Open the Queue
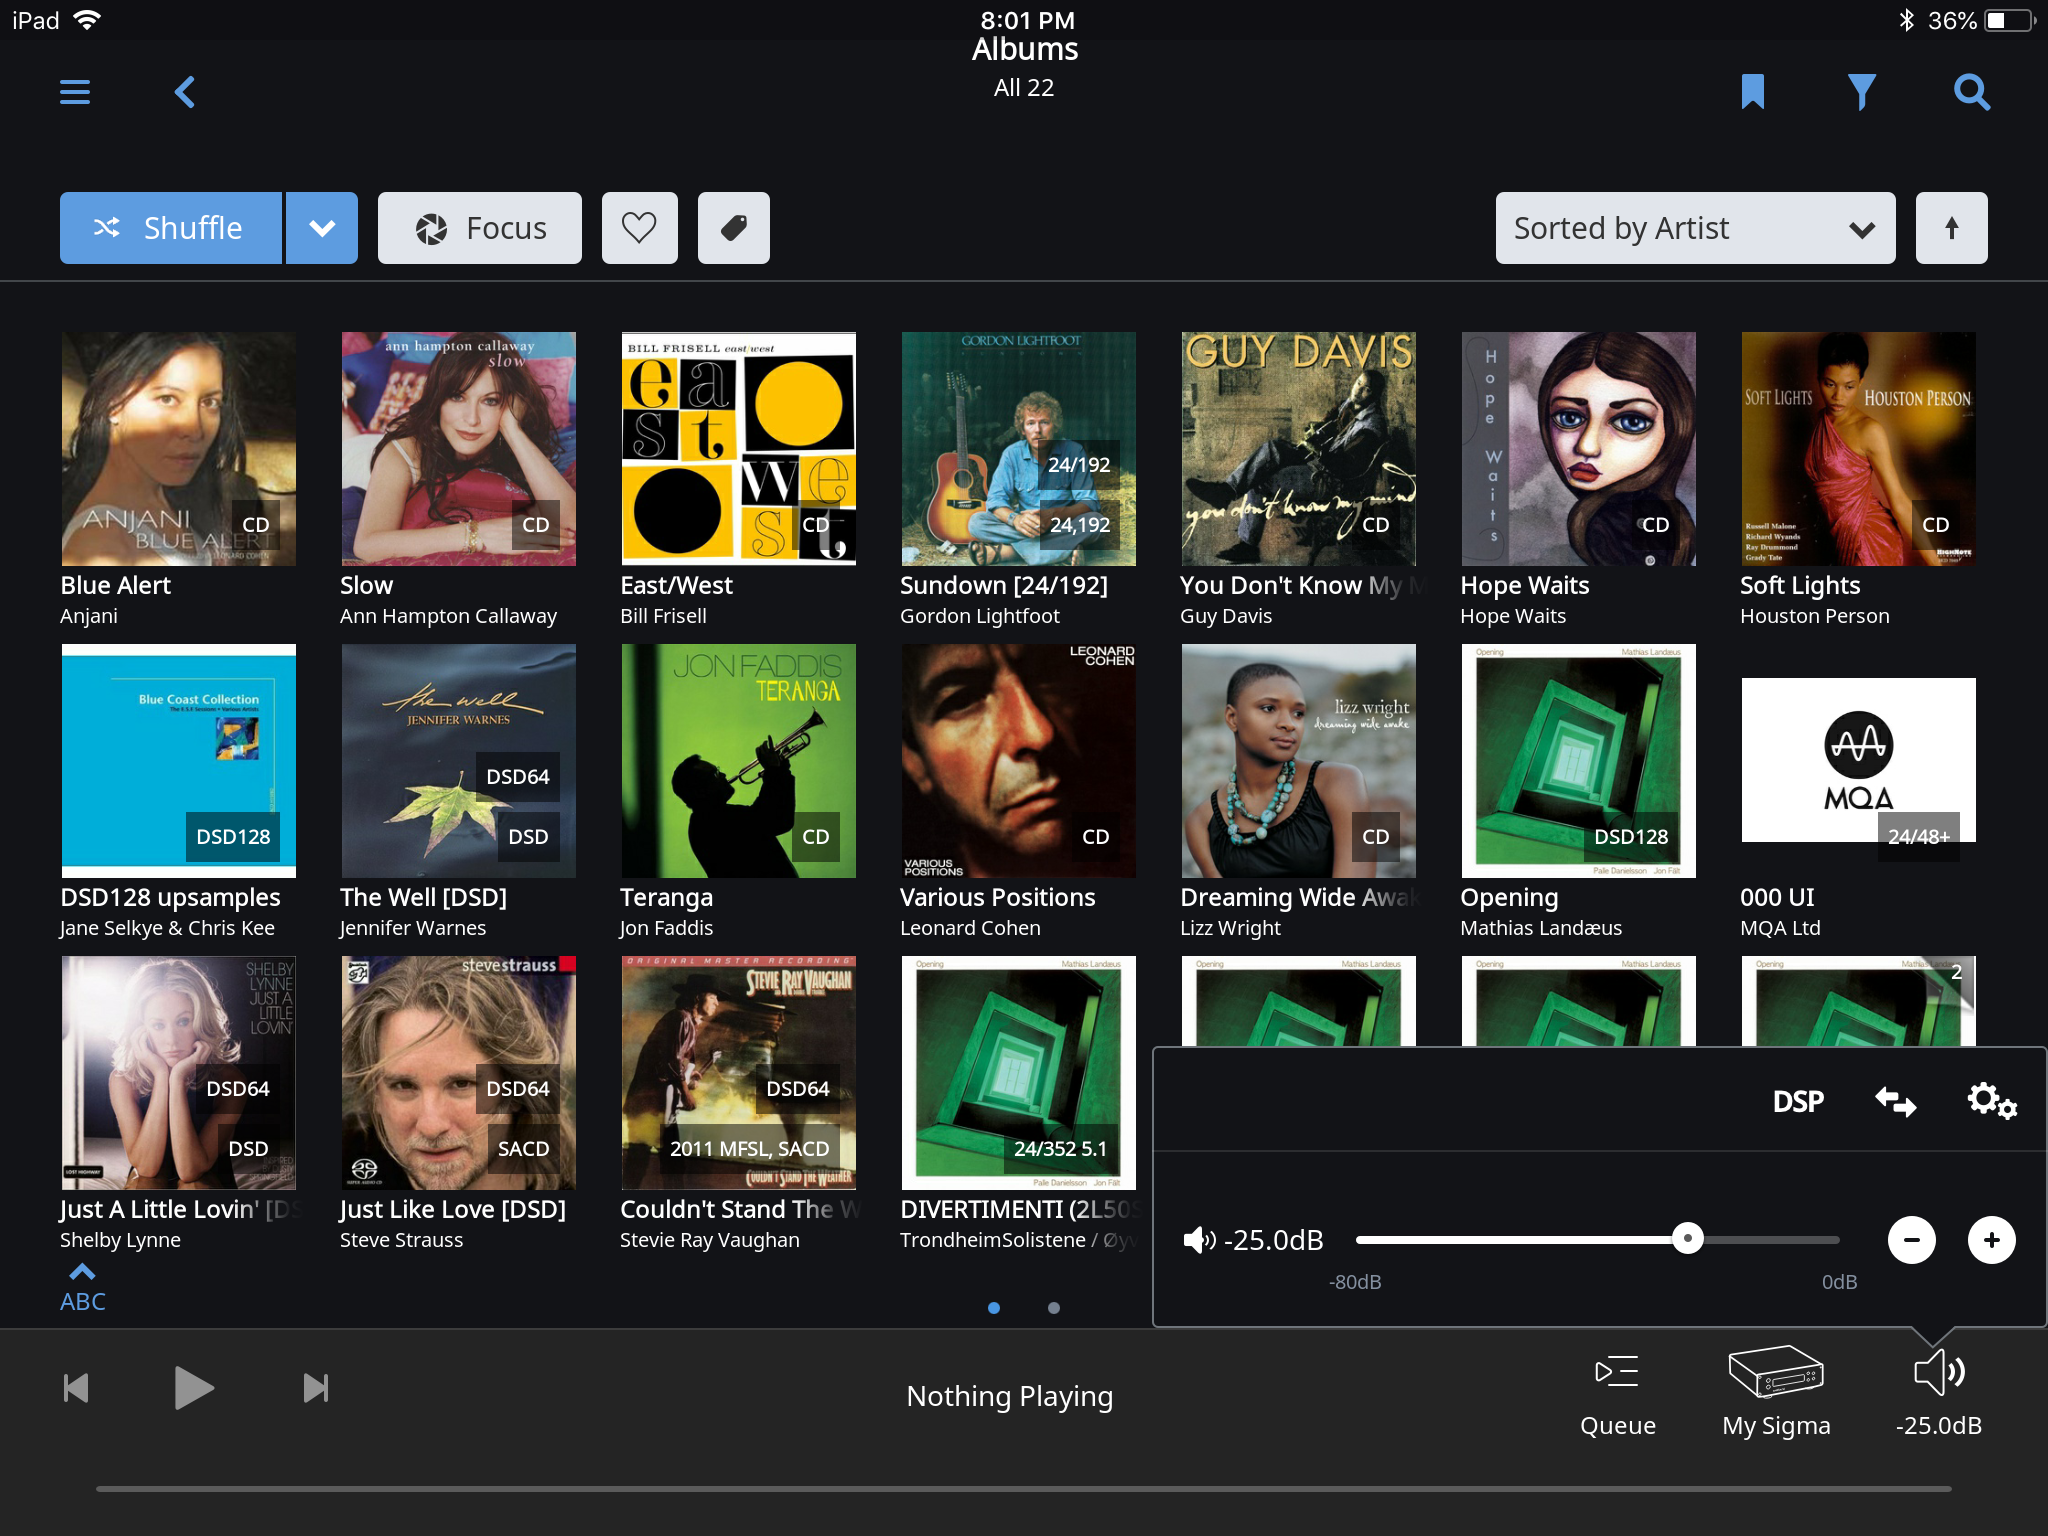2048x1536 pixels. tap(1617, 1396)
